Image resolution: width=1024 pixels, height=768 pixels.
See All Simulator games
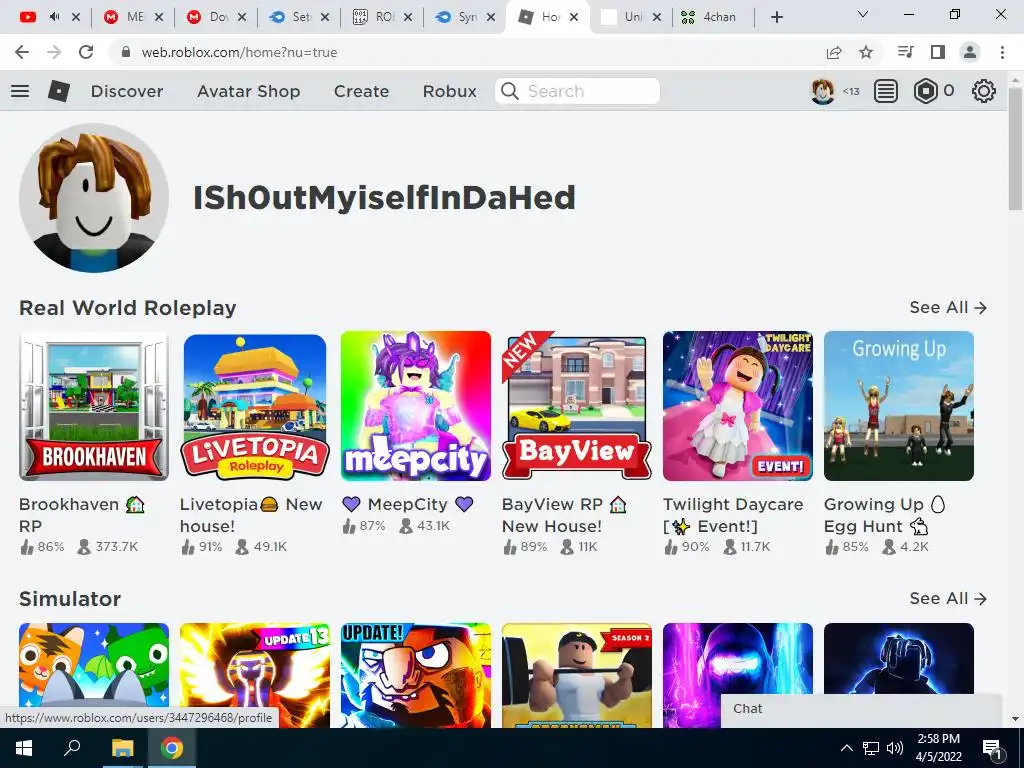click(x=948, y=598)
